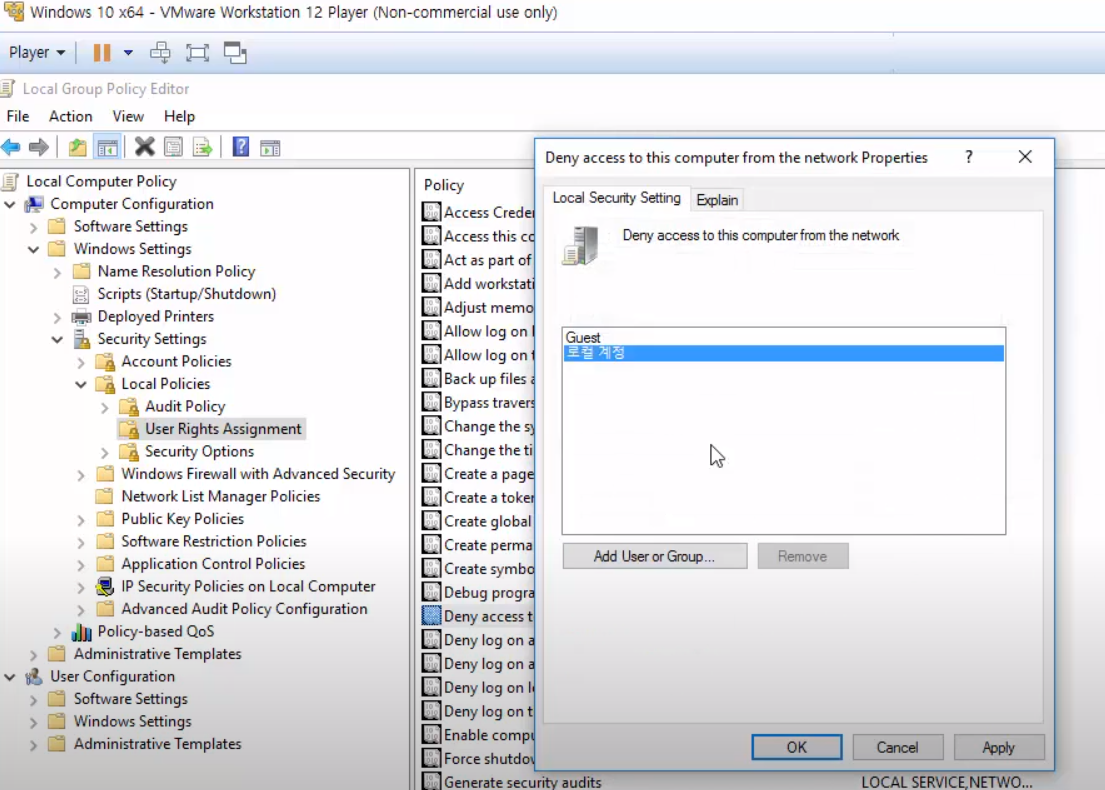Toggle the Show/Hide Console Tree icon

click(107, 147)
